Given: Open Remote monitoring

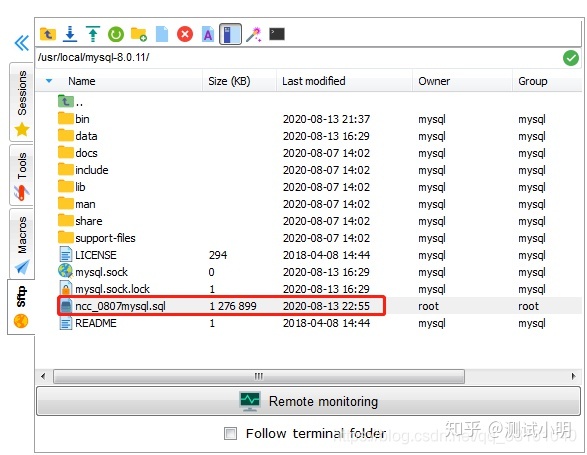Looking at the screenshot, I should (x=308, y=401).
